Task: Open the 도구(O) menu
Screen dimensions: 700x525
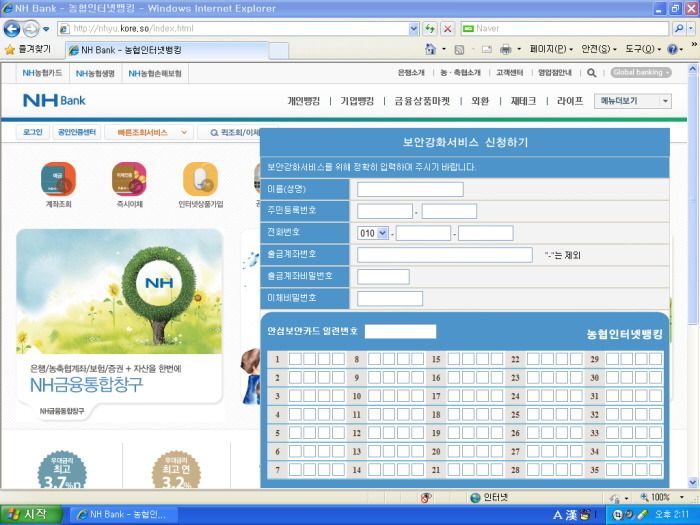Action: (x=642, y=49)
